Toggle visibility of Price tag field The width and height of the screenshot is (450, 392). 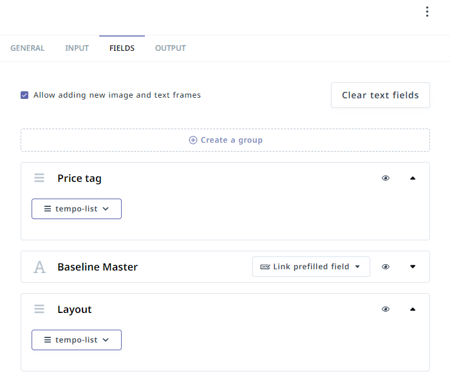385,178
